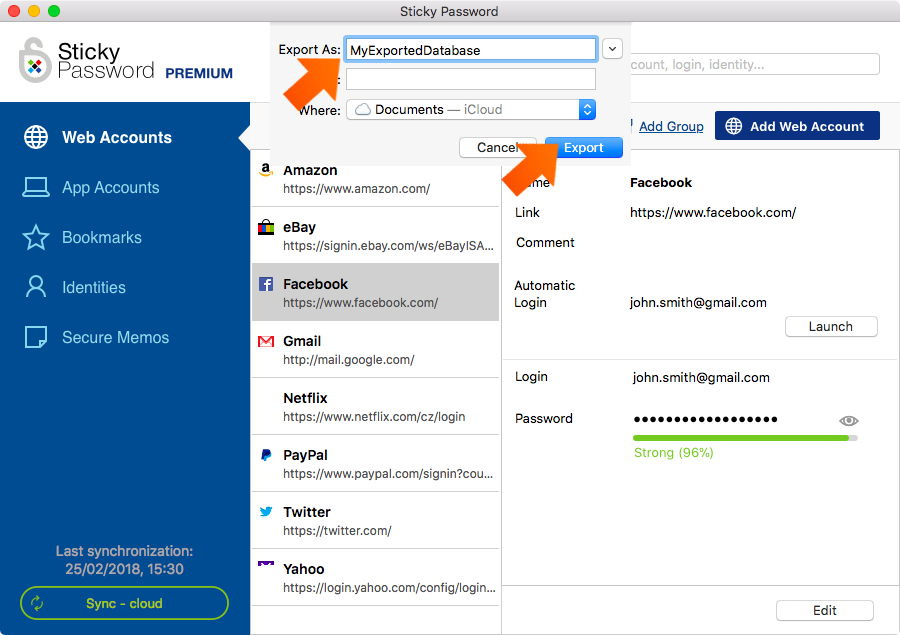Maximize the window with the green button
This screenshot has height=635, width=900.
click(x=54, y=11)
